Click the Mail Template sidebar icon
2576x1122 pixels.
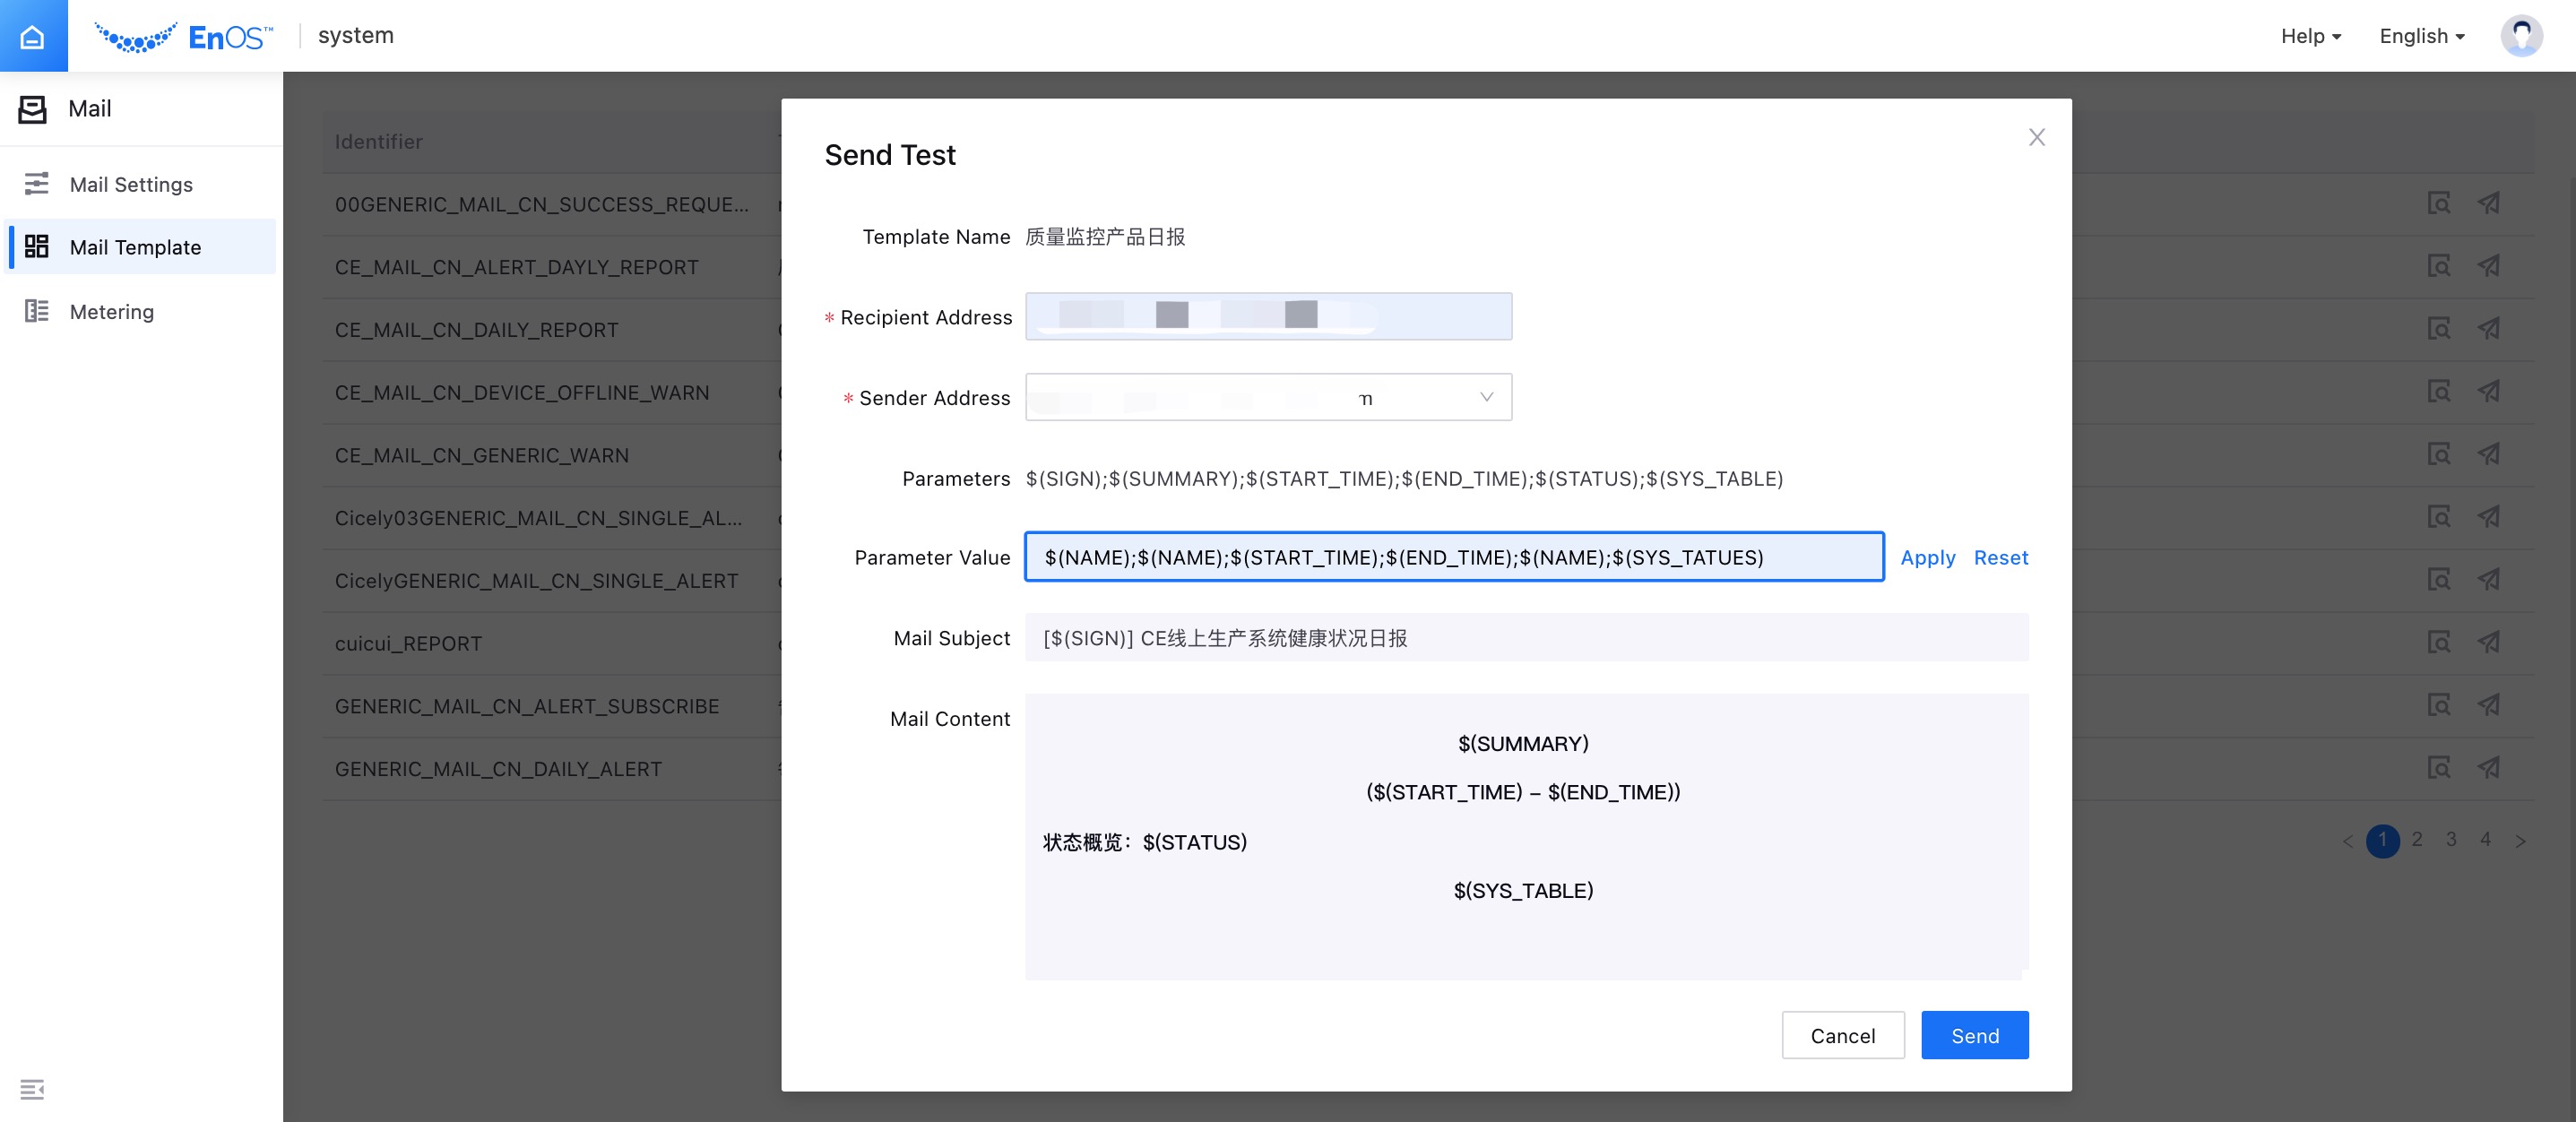34,246
